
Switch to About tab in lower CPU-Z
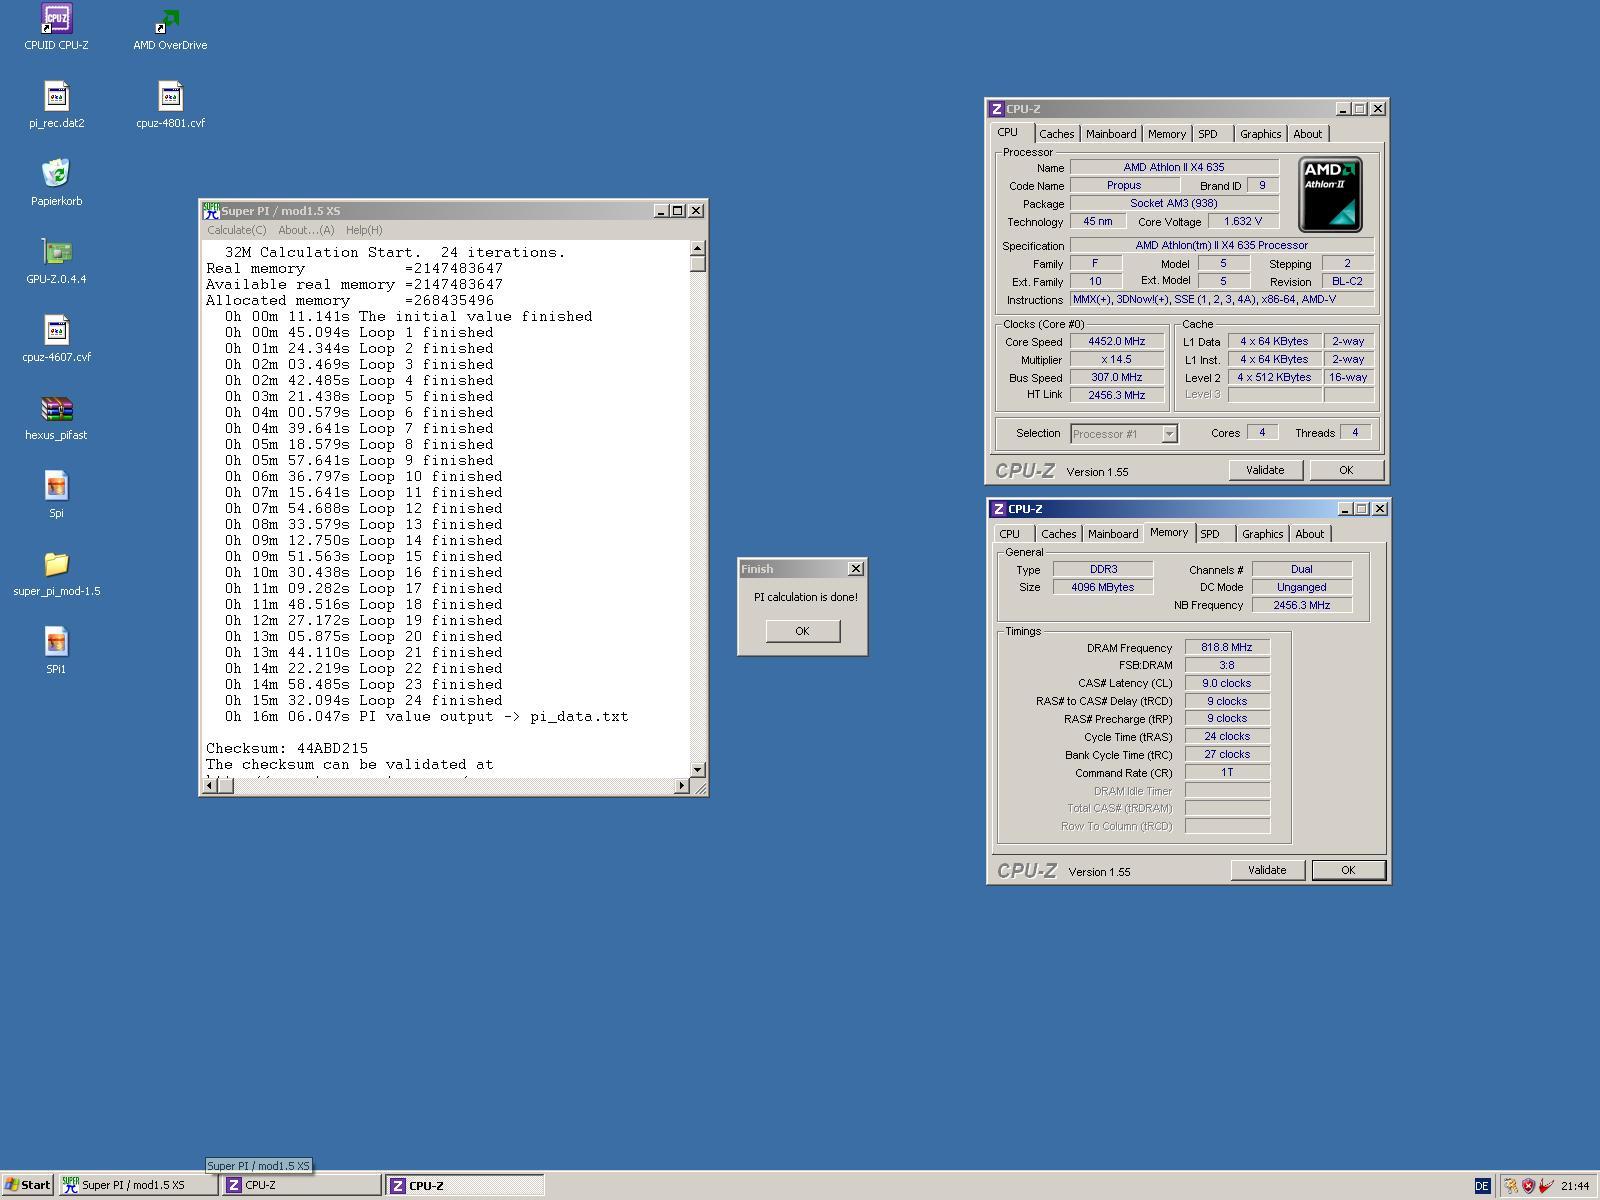[x=1309, y=534]
